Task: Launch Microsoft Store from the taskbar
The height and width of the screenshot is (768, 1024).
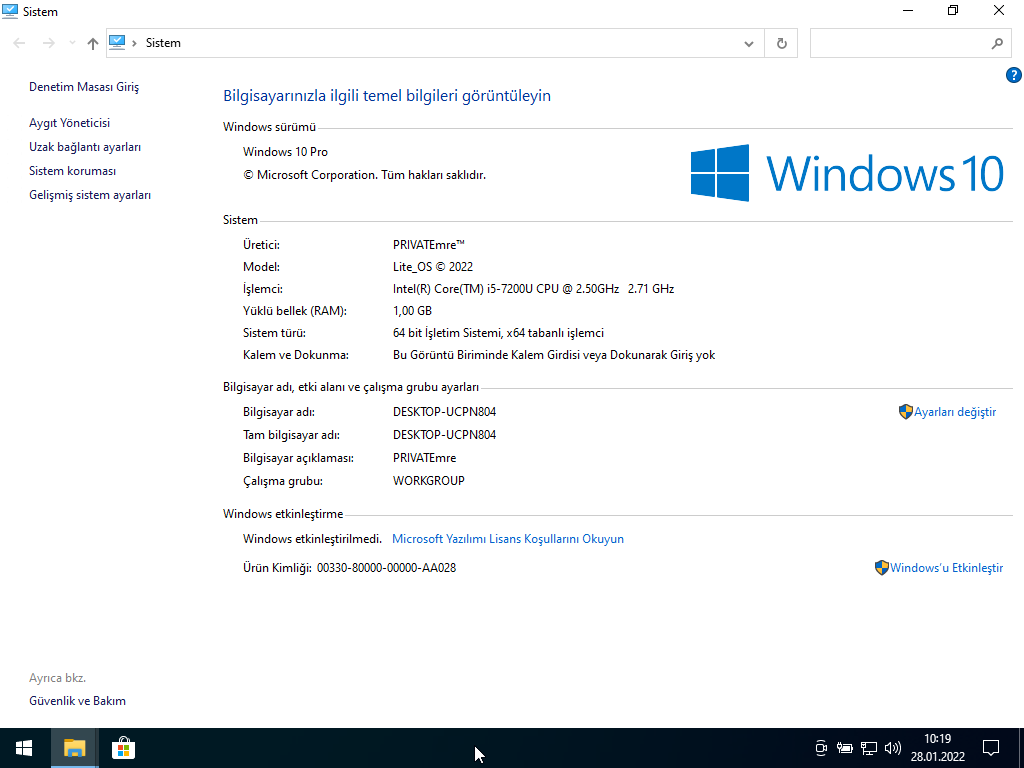Action: [123, 748]
